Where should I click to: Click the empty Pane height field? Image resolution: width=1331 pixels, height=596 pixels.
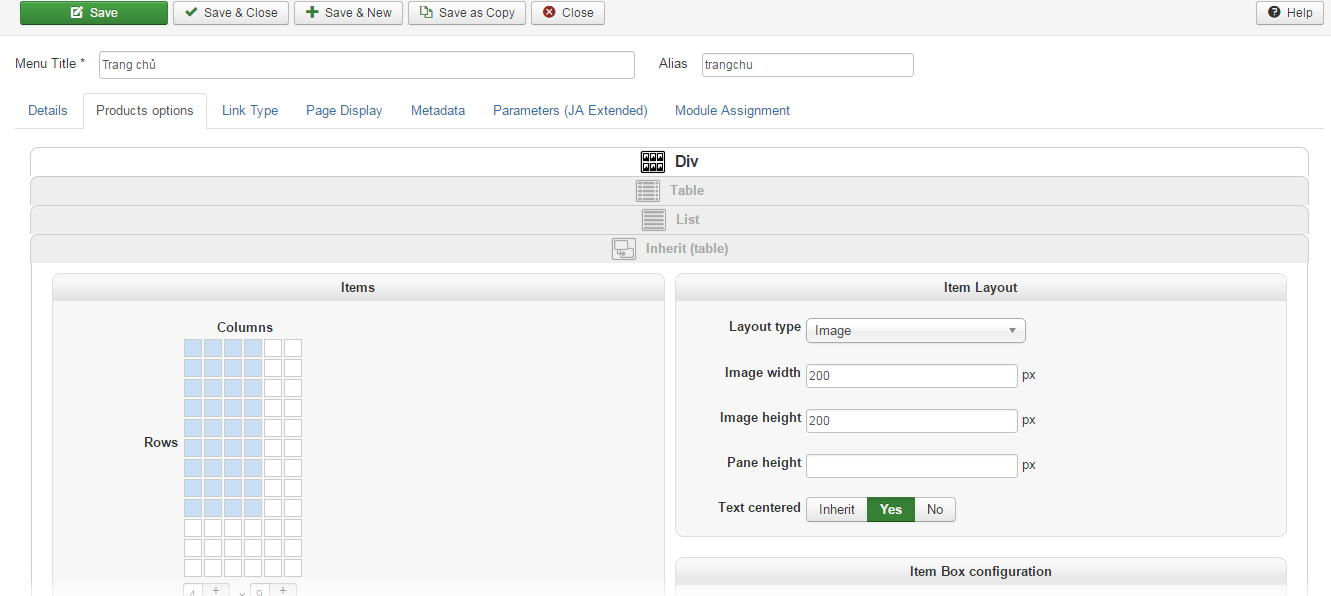pos(912,466)
